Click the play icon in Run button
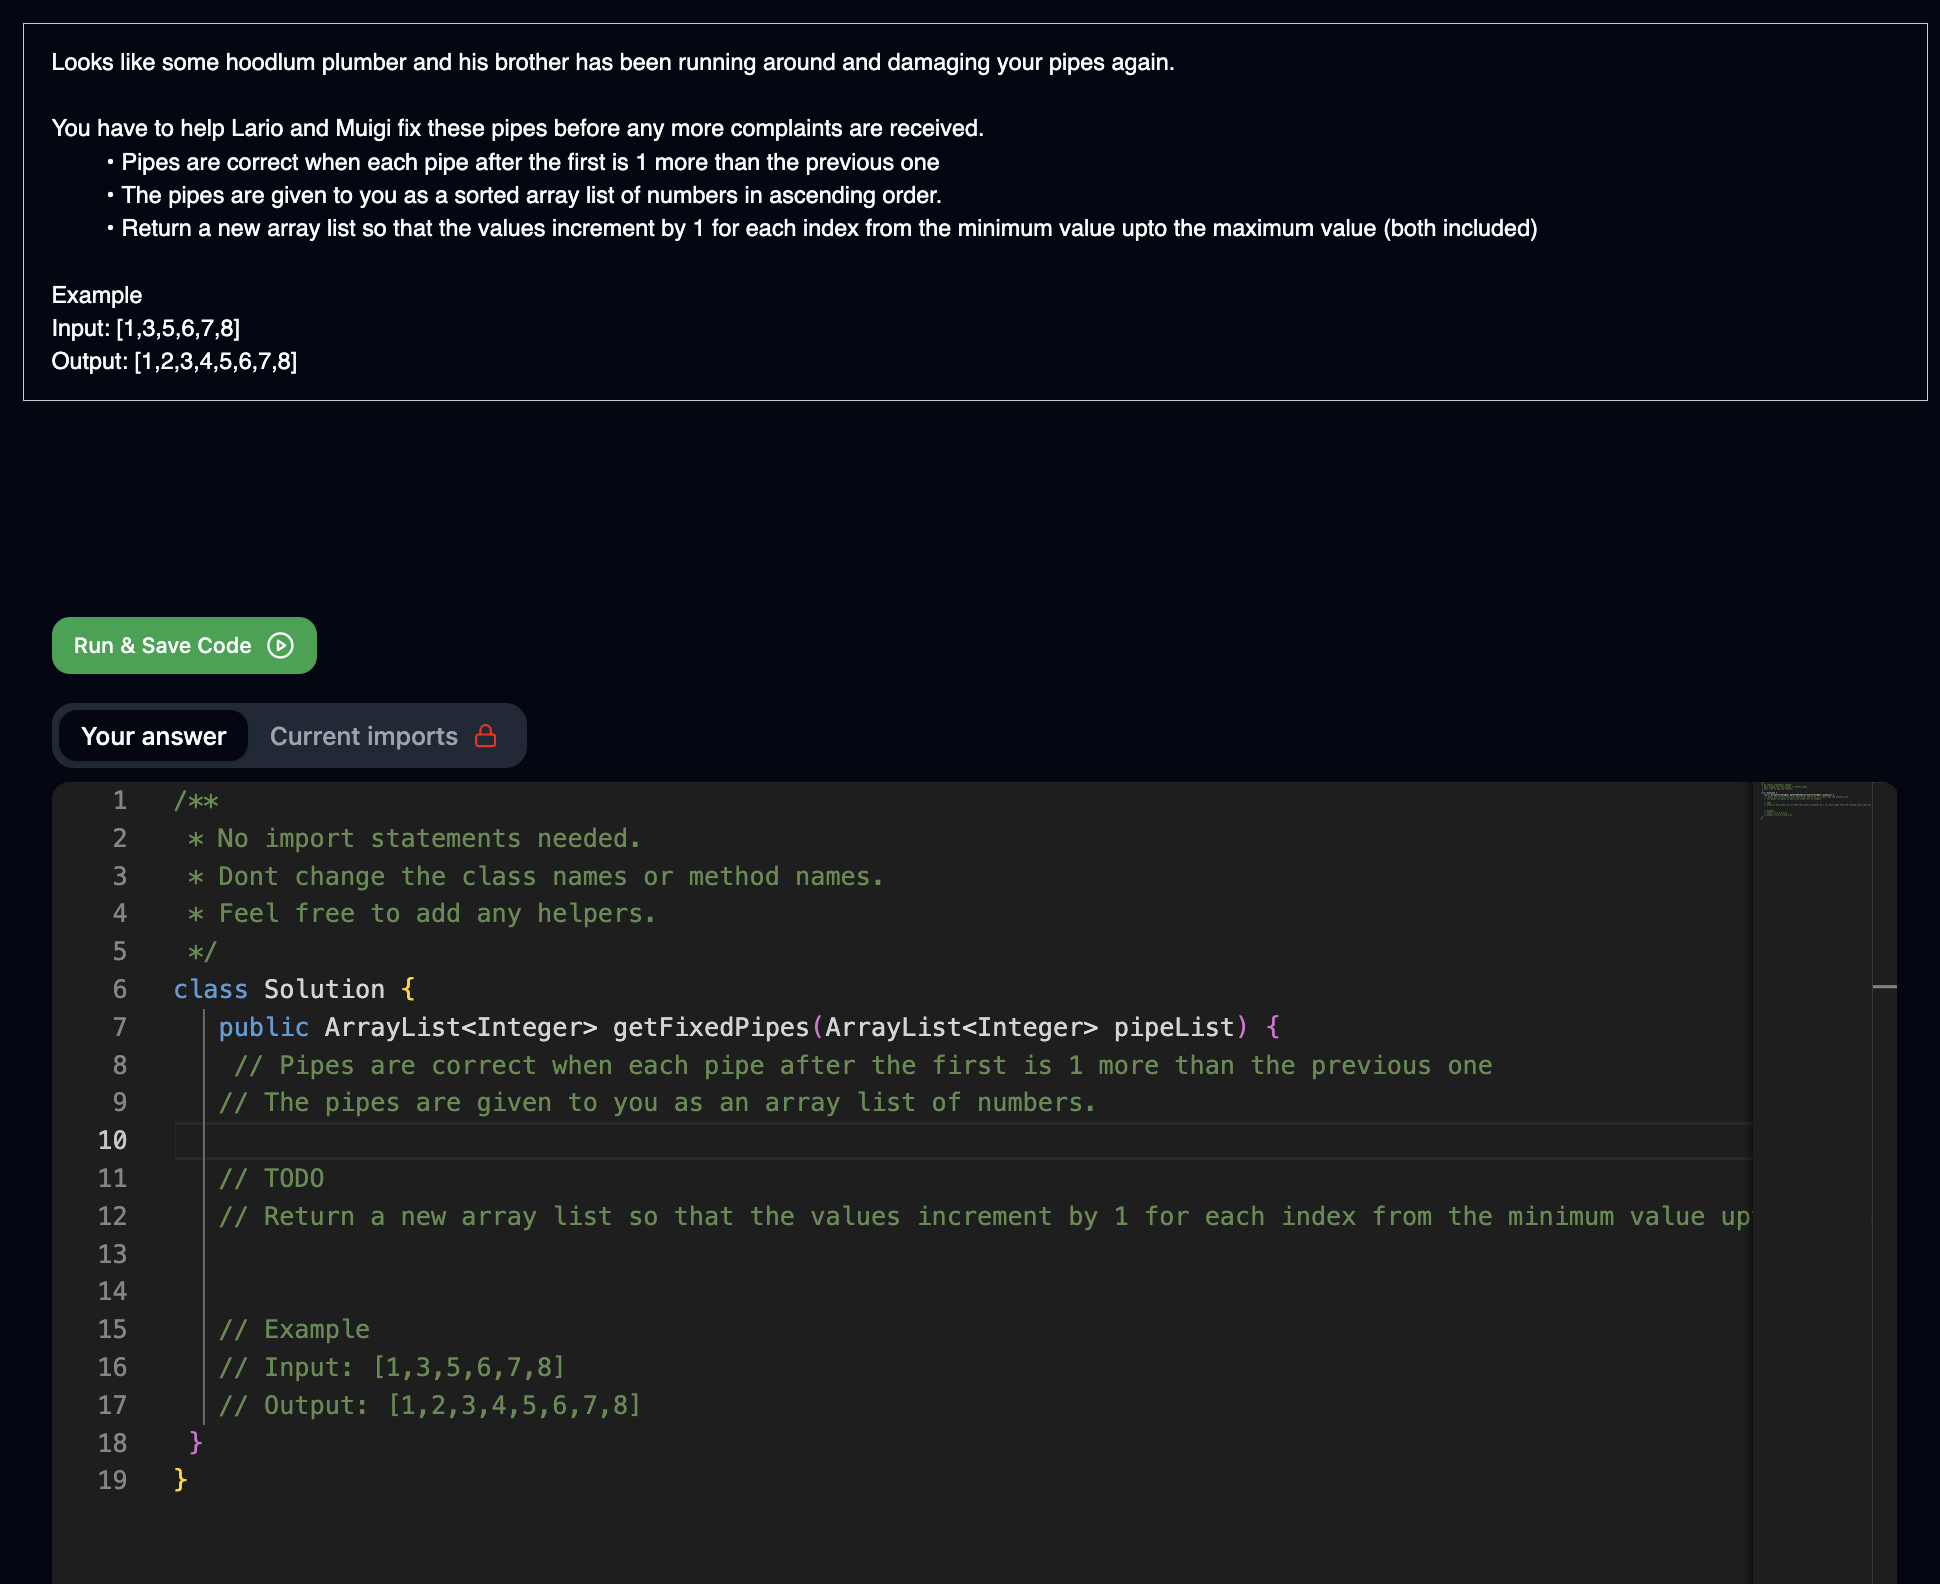The height and width of the screenshot is (1584, 1940). (x=281, y=646)
